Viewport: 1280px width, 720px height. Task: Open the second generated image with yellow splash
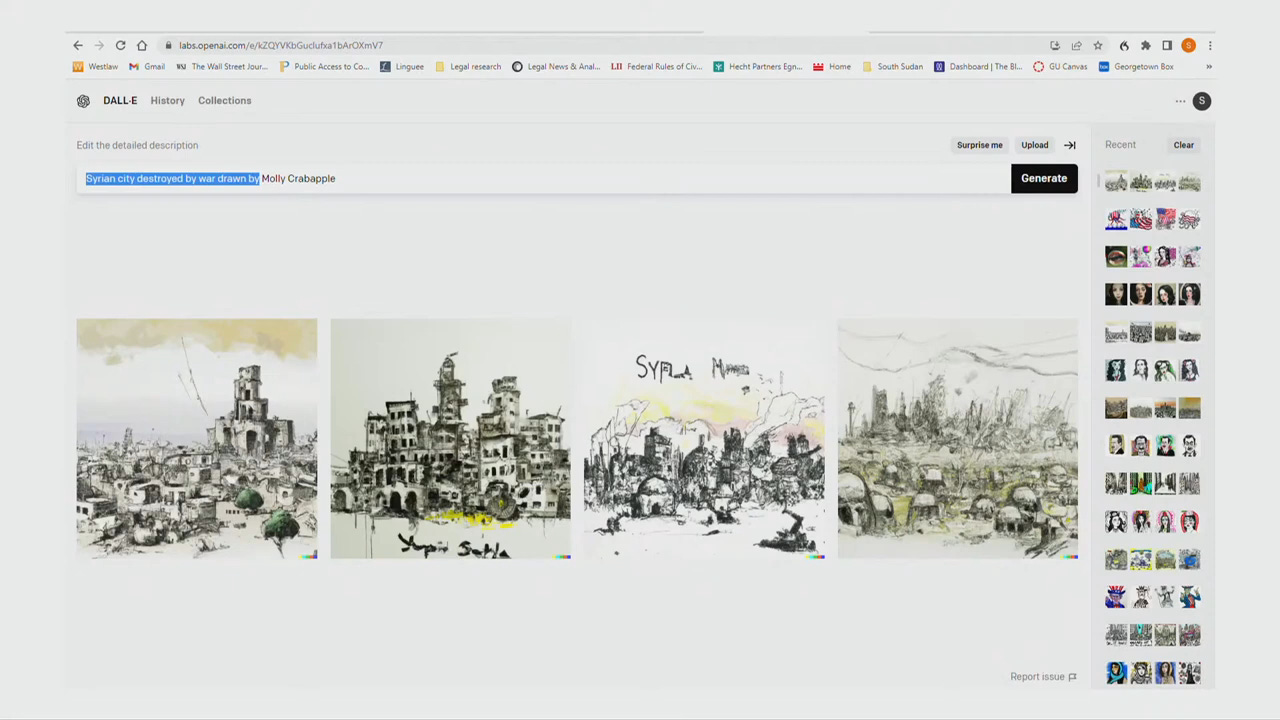point(451,438)
